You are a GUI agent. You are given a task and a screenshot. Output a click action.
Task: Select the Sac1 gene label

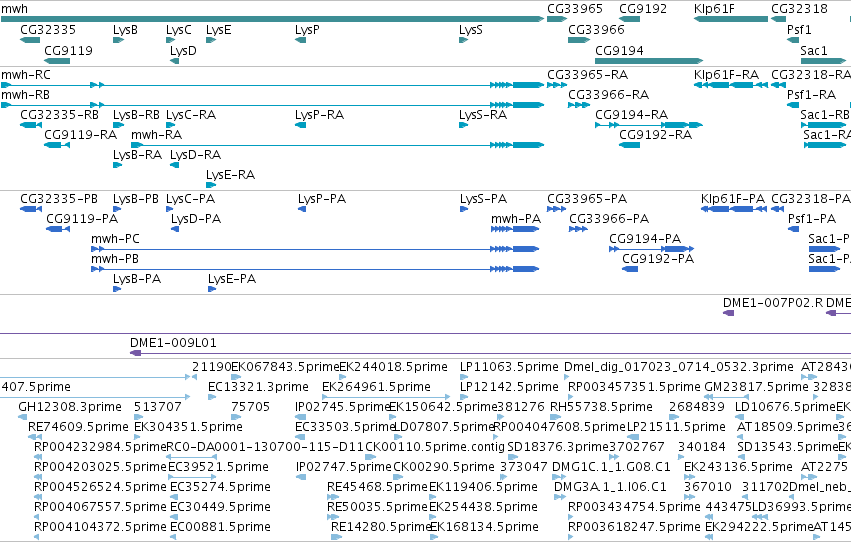point(814,50)
